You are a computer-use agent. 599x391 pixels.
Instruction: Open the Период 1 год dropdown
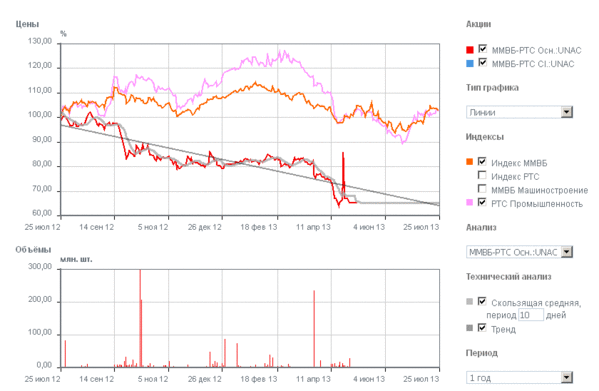(519, 378)
